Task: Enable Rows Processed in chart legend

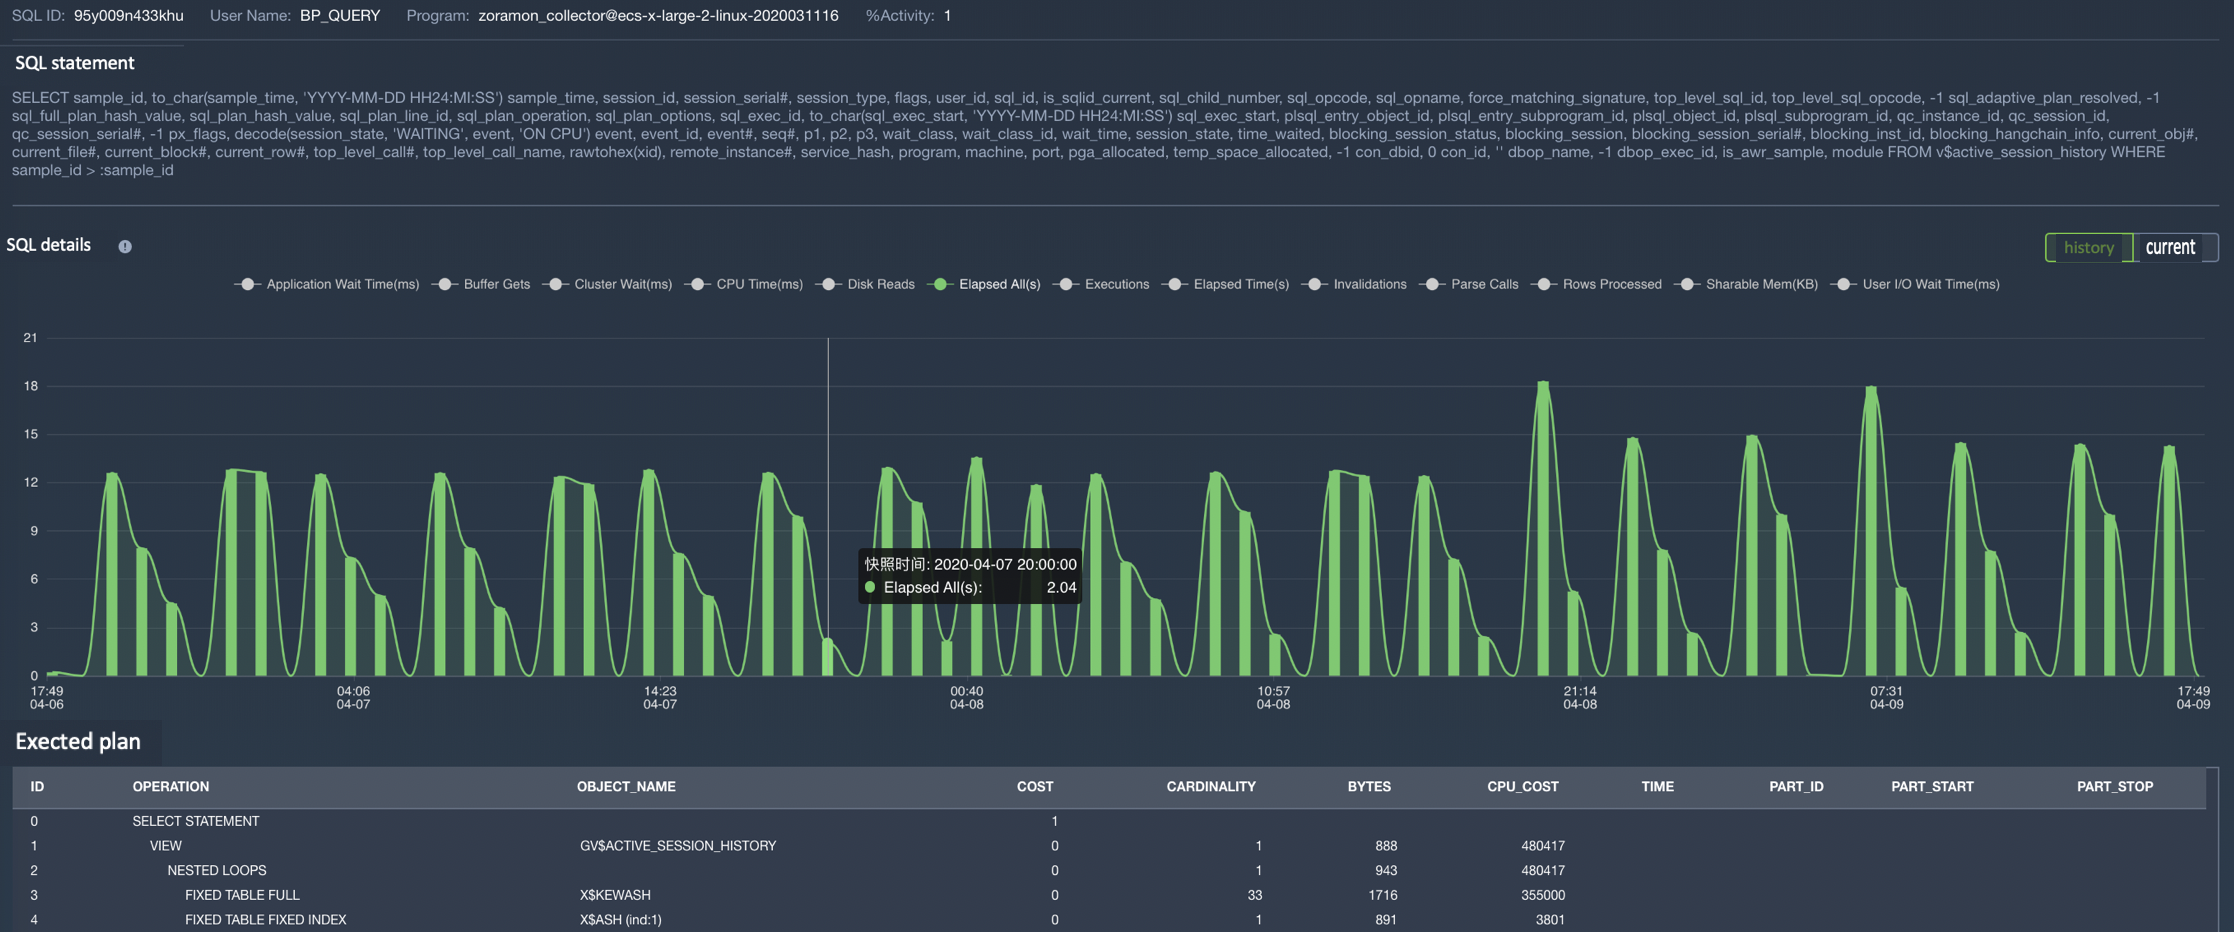Action: pos(1544,284)
